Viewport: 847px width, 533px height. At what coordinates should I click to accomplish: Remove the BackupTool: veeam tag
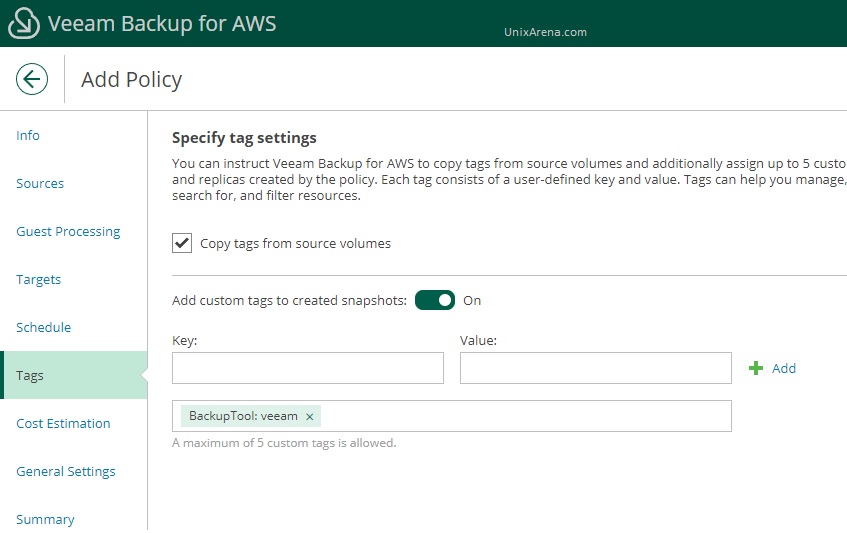tap(310, 417)
